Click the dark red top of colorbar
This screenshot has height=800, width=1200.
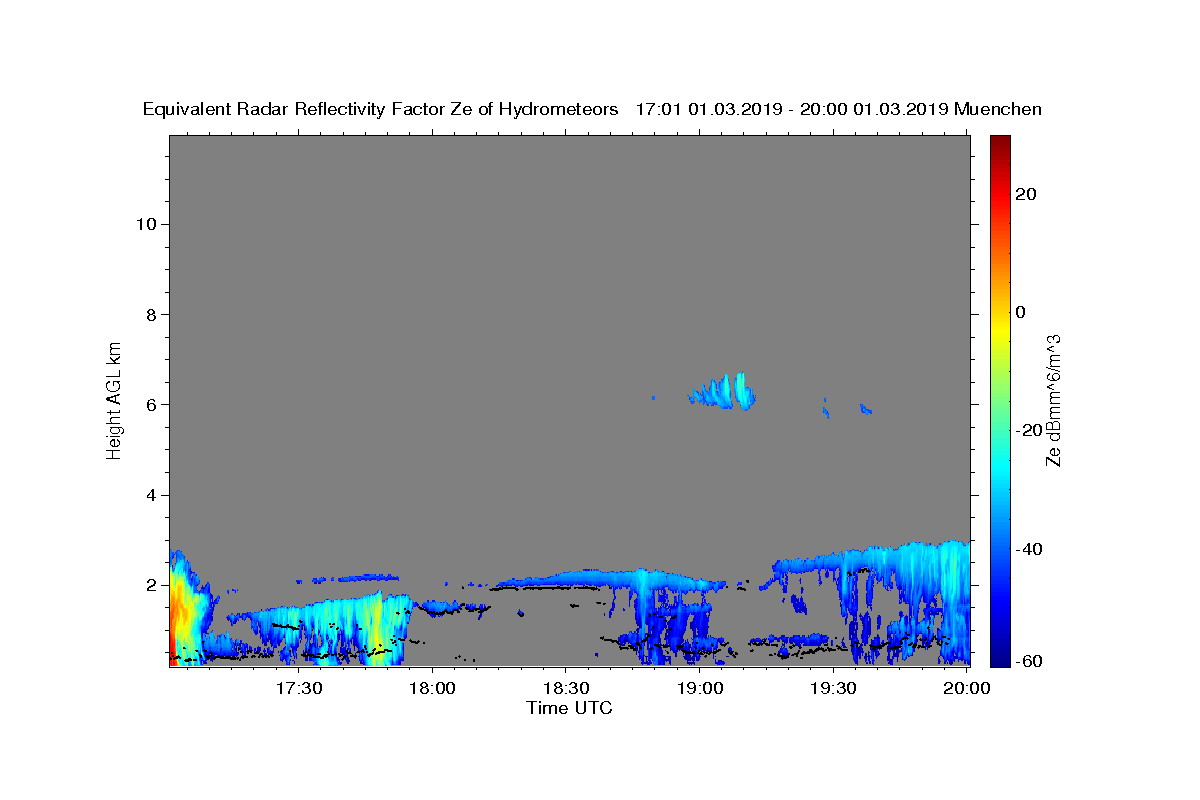[x=1000, y=145]
